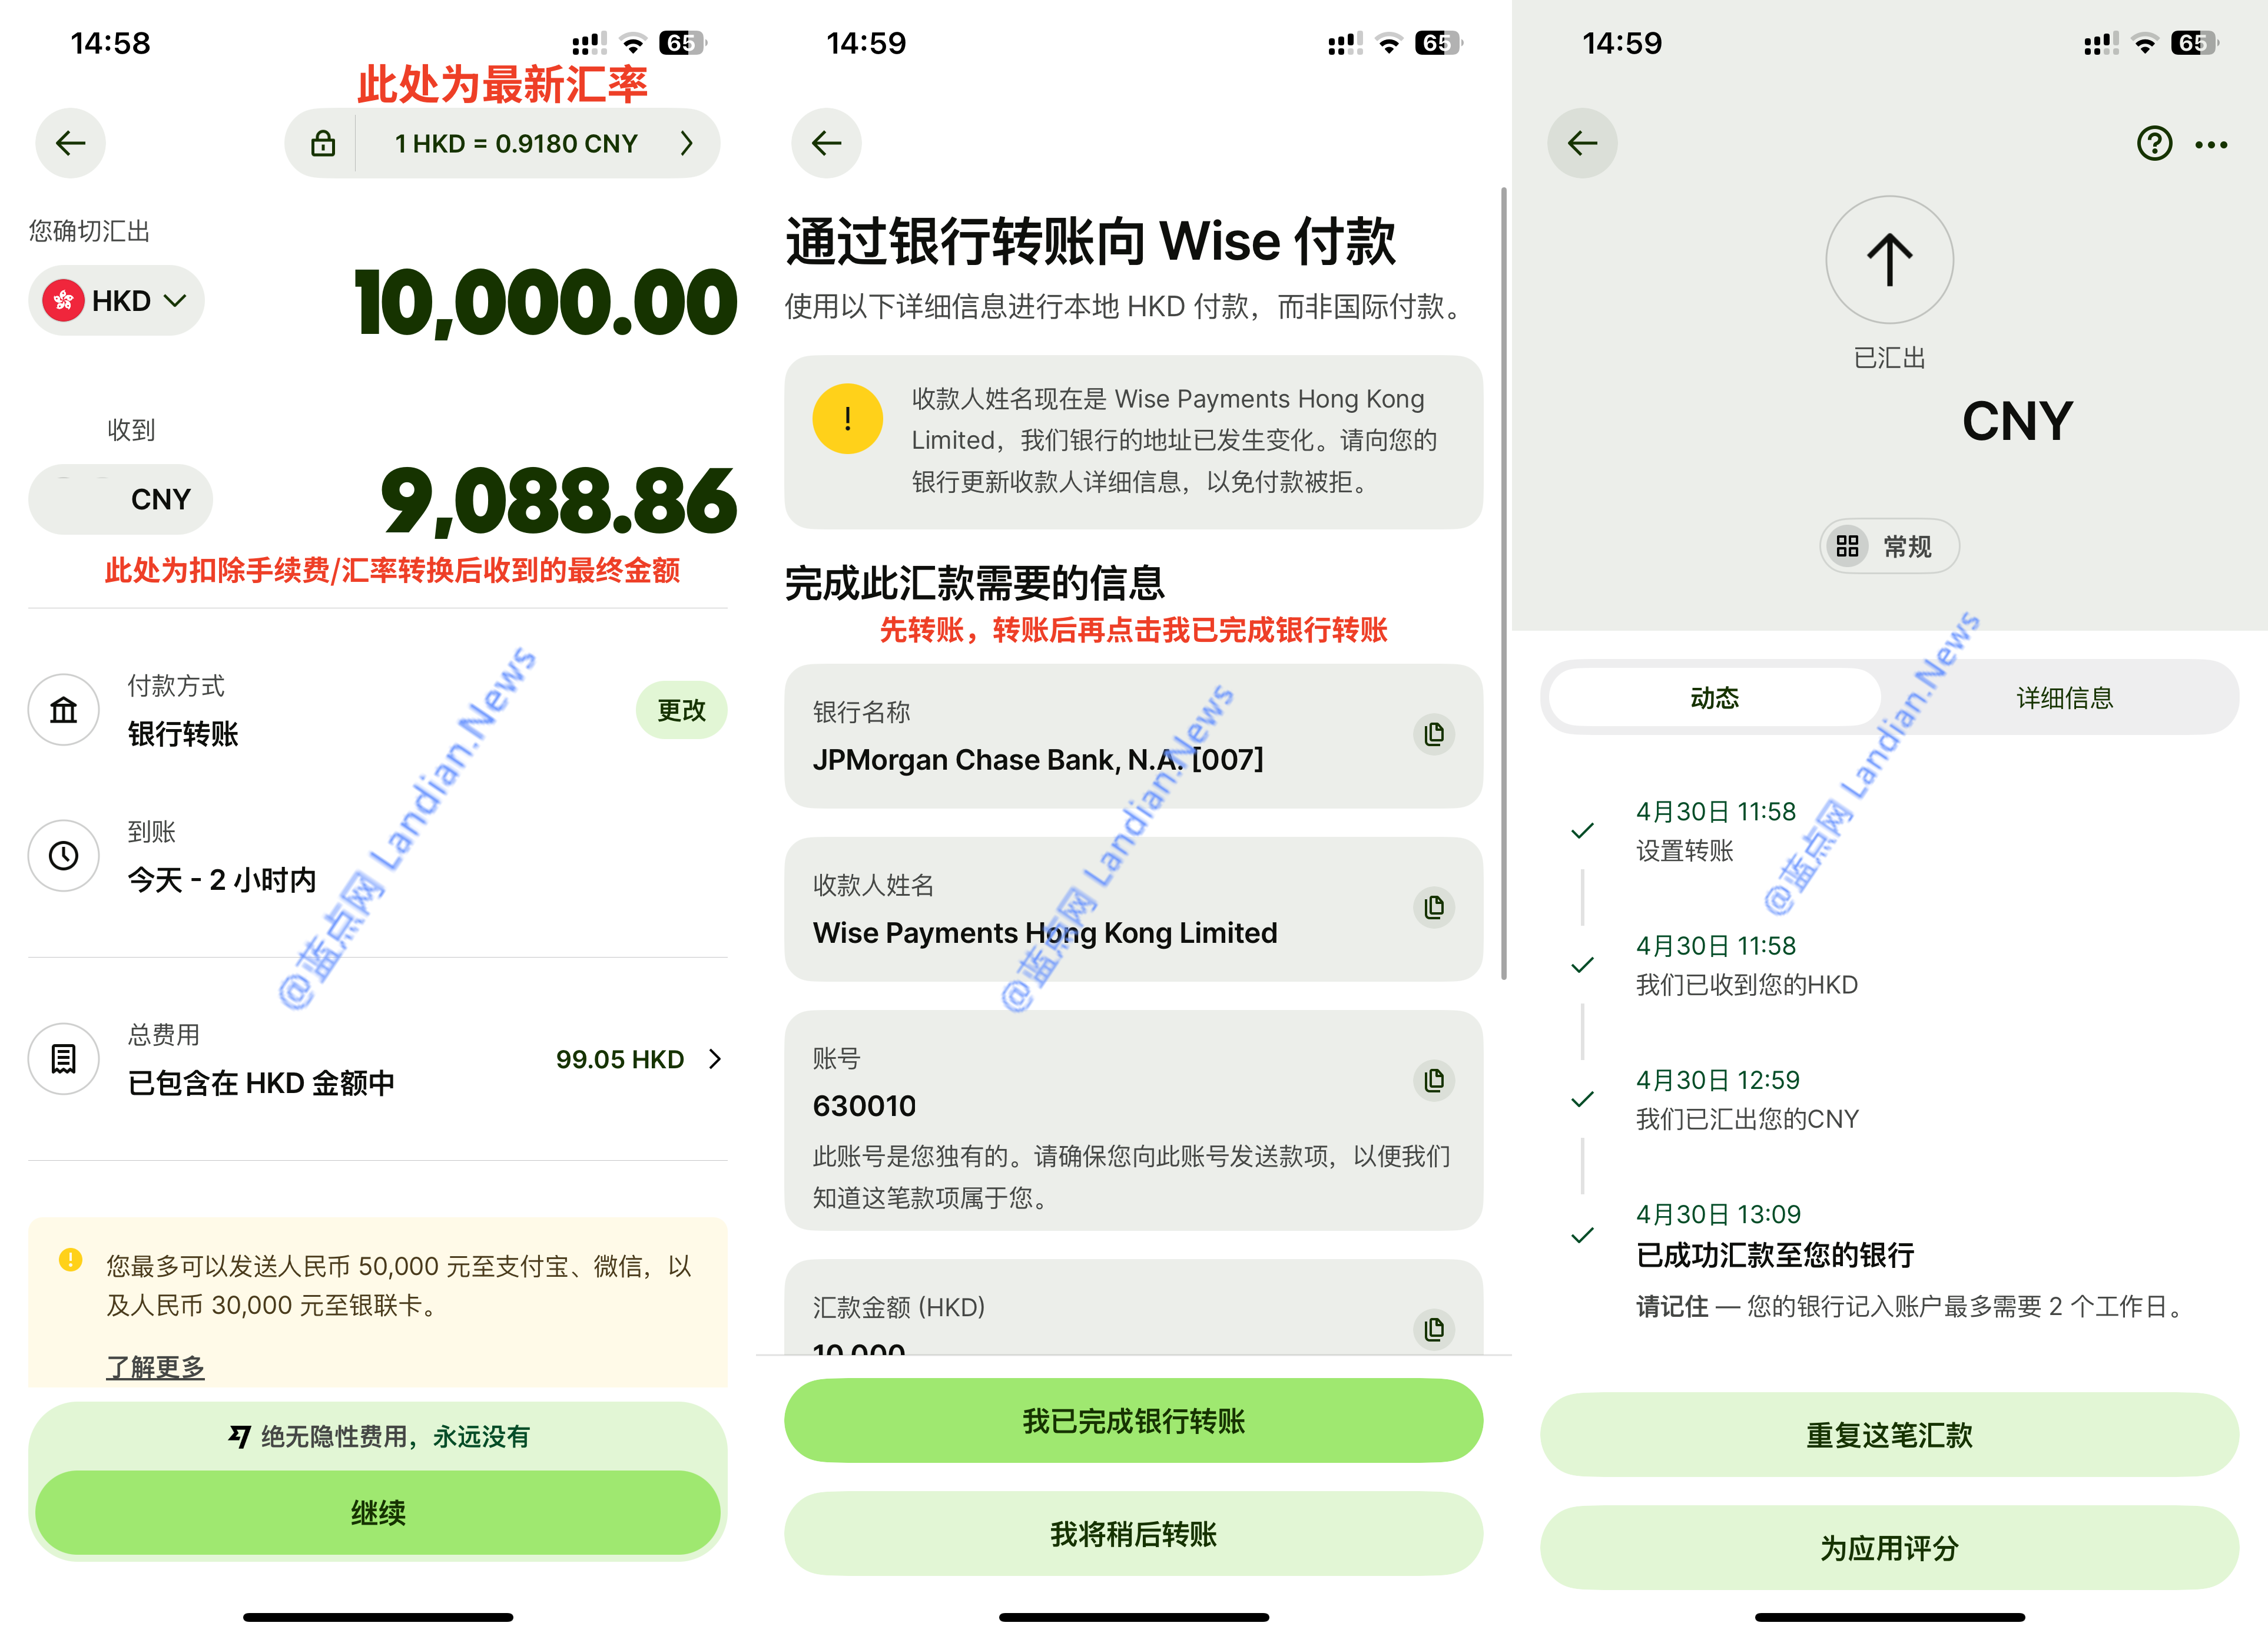Tap the yellow exclamation notice icon
2268x1636 pixels.
pyautogui.click(x=848, y=419)
